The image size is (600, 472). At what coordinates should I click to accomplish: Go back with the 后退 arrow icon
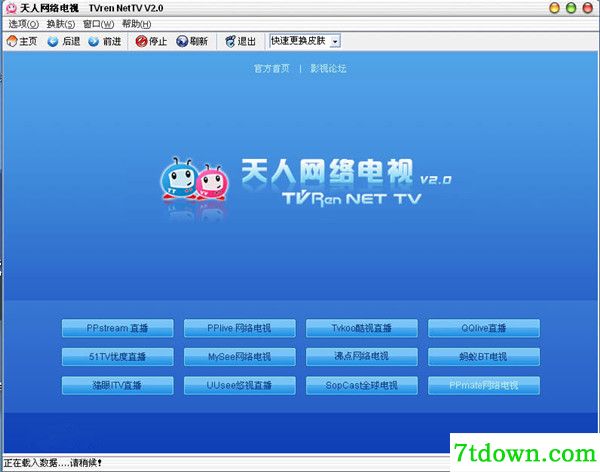coord(52,41)
